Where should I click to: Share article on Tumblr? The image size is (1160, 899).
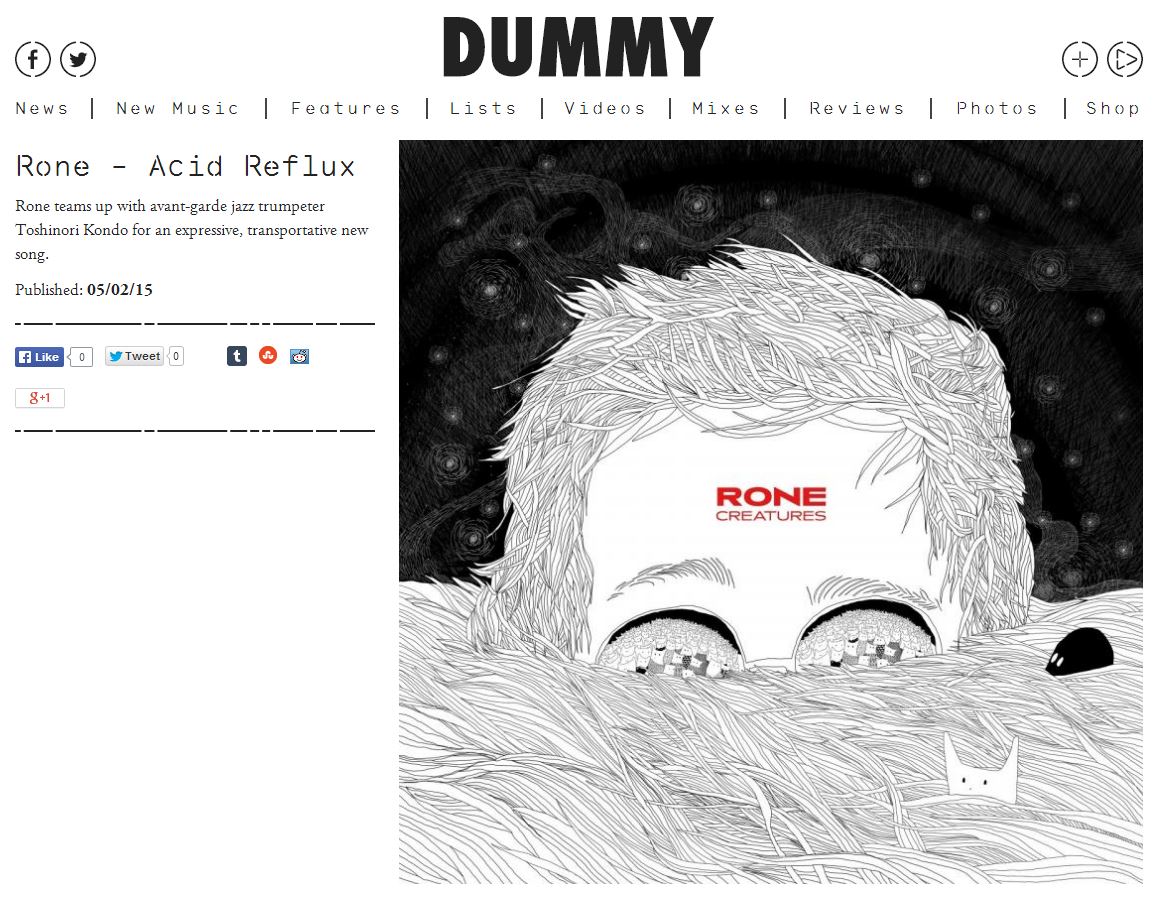tap(237, 356)
